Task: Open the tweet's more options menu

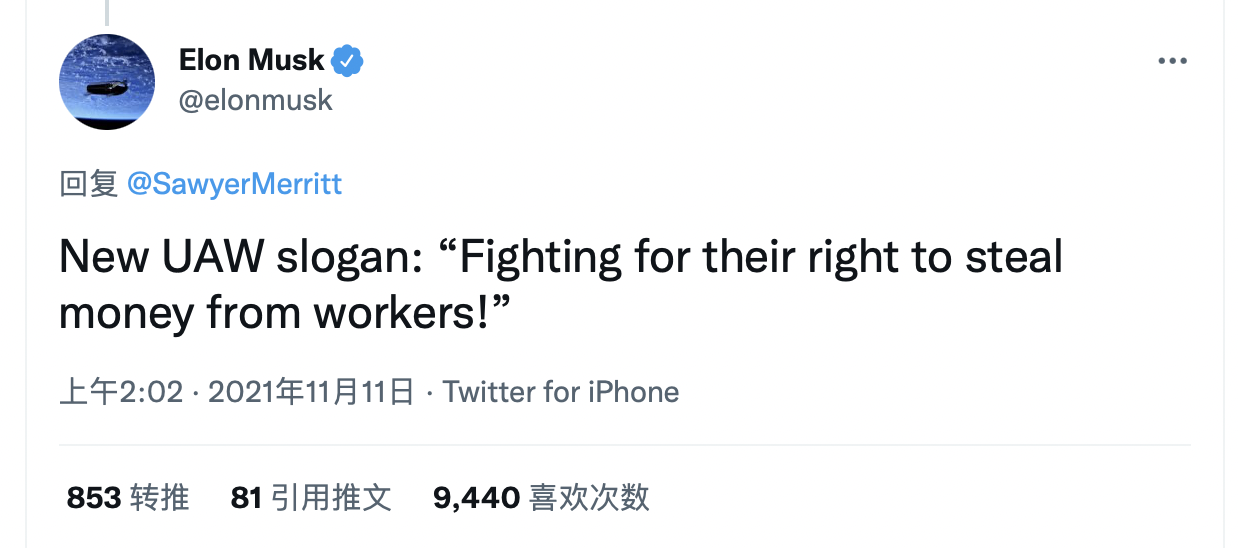Action: coord(1171,61)
